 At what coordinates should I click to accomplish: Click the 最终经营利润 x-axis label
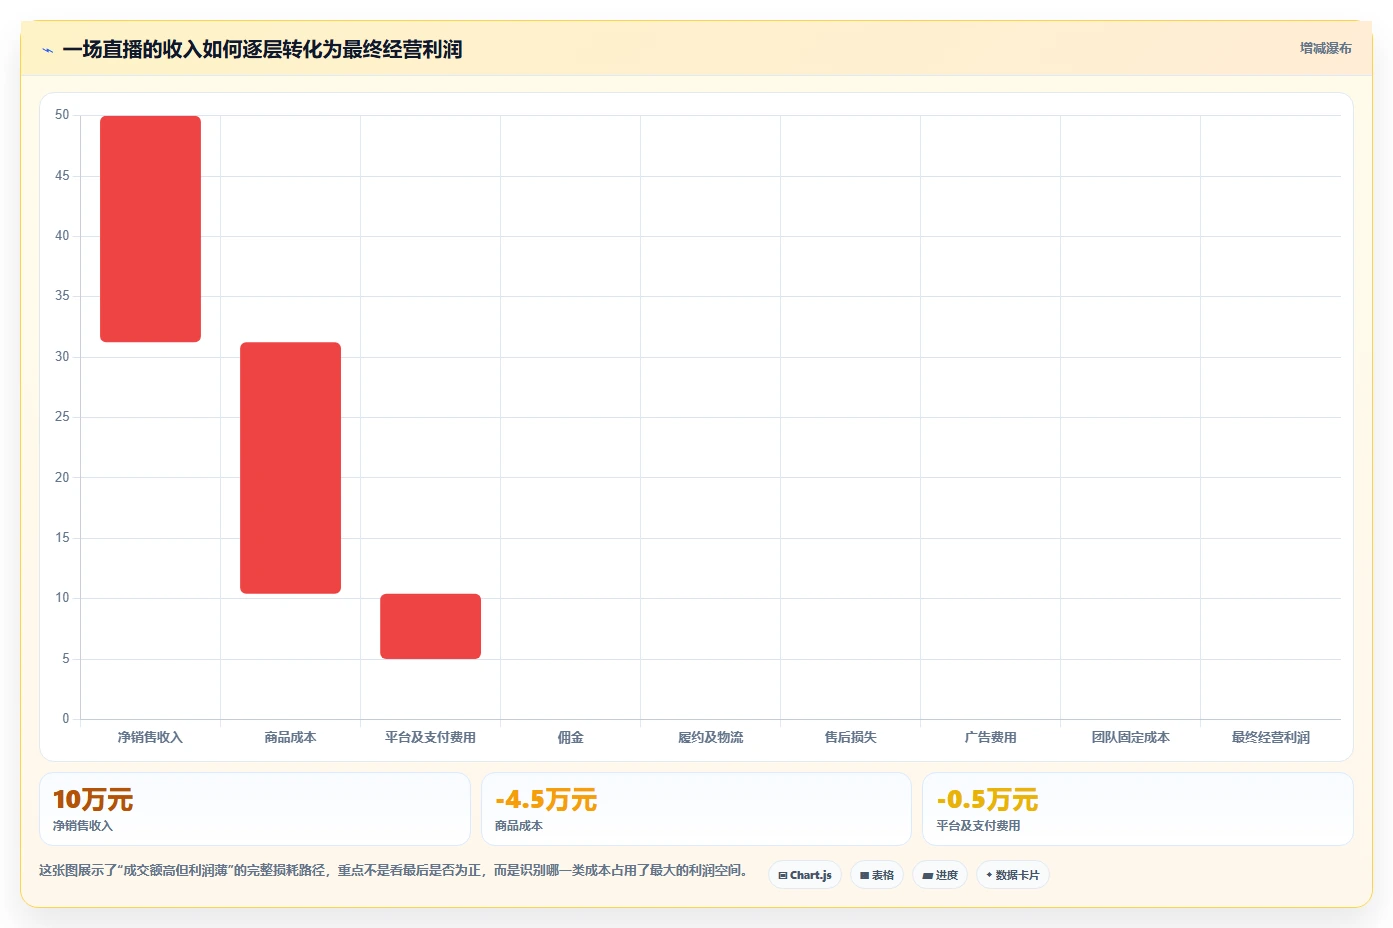(1270, 737)
